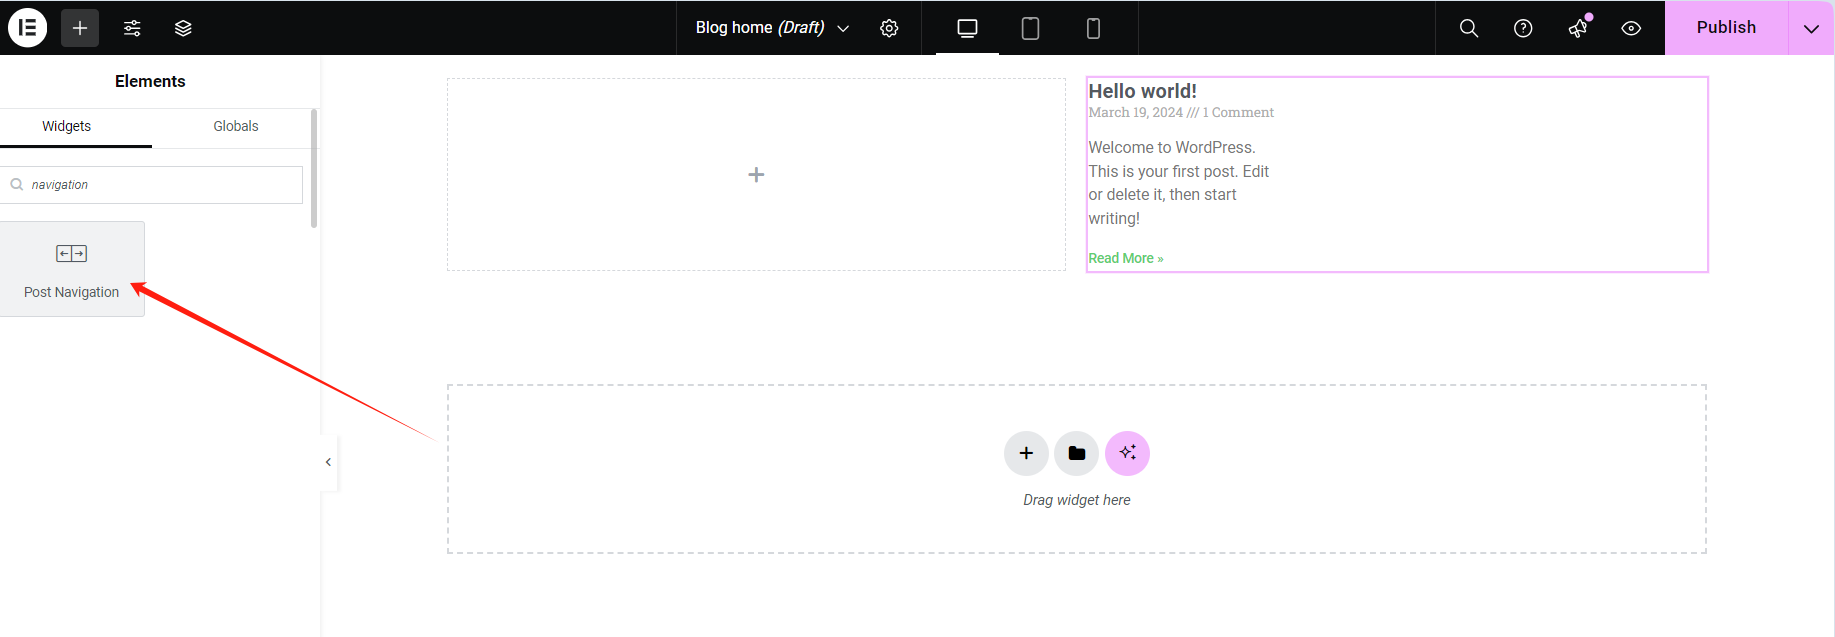Click the Elementor logo icon
This screenshot has height=637, width=1835.
[28, 28]
